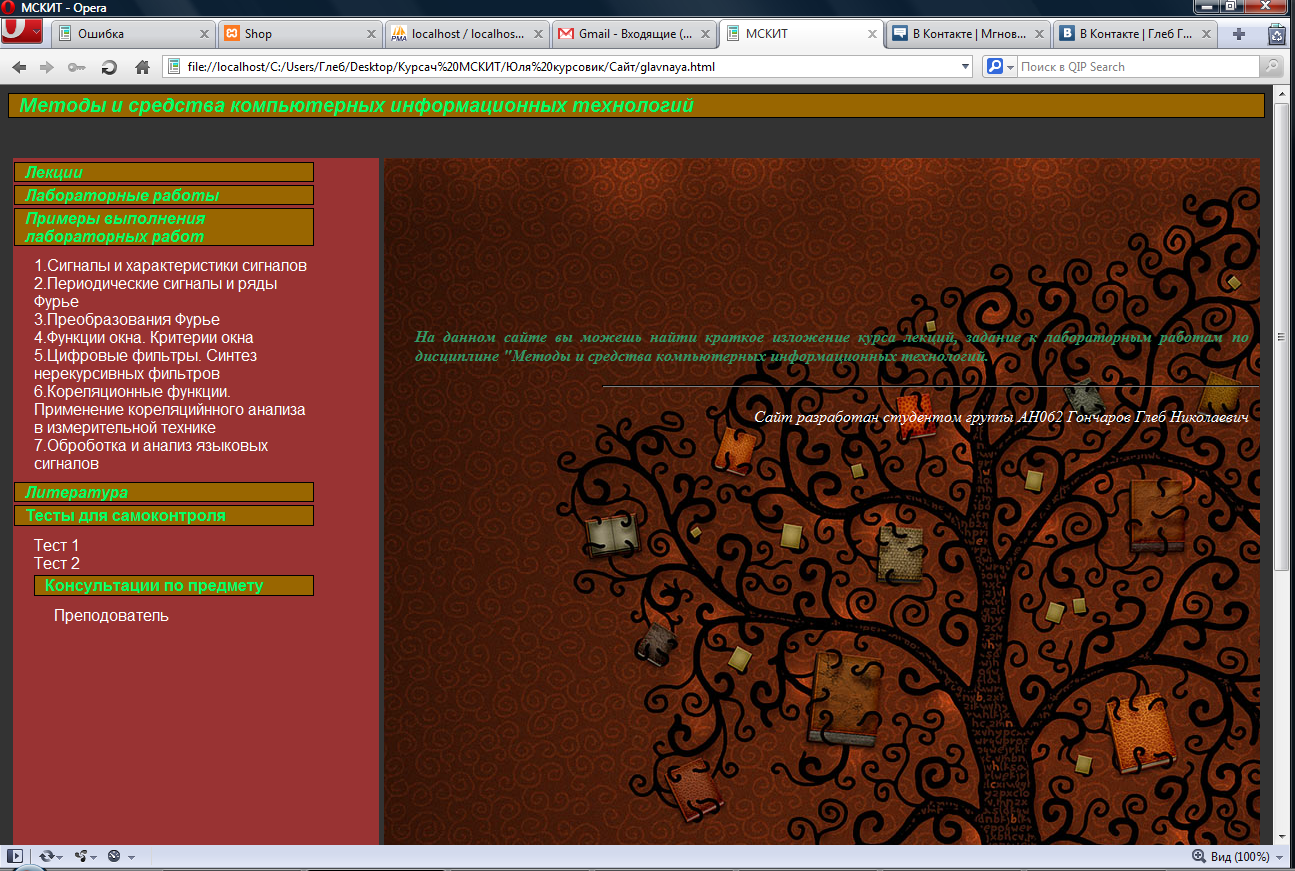This screenshot has width=1295, height=871.
Task: Open lecture 7 Обработка и анализ языковых сигналов
Action: [151, 455]
